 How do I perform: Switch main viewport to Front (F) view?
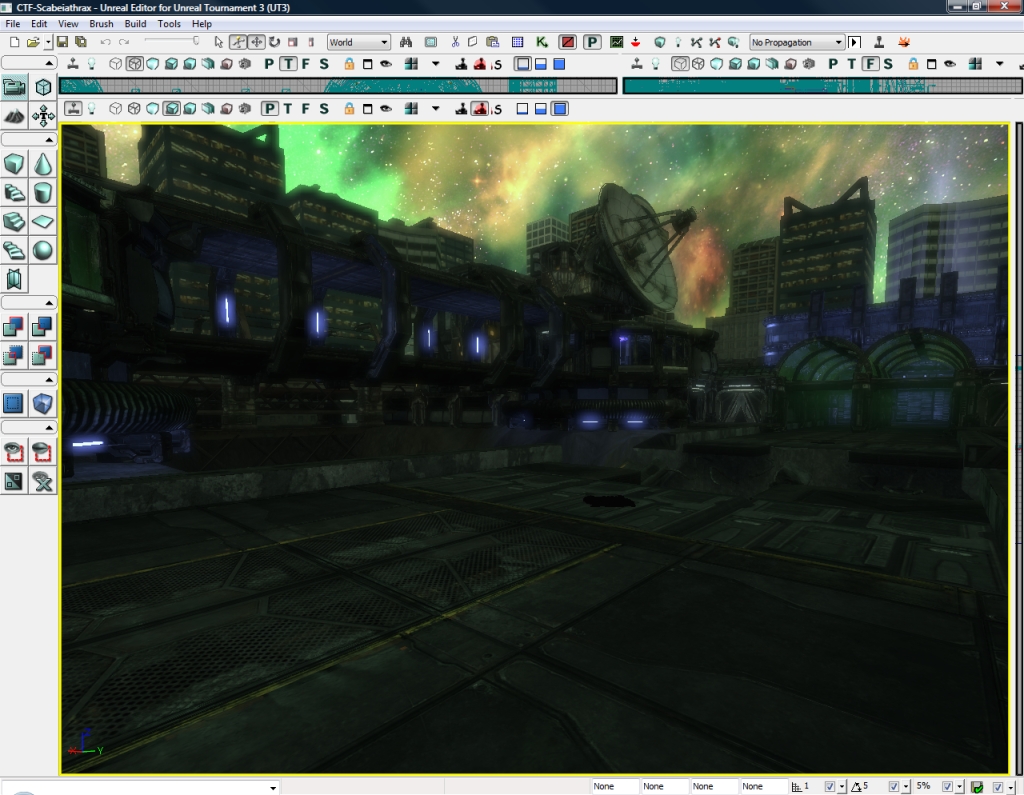pos(306,108)
